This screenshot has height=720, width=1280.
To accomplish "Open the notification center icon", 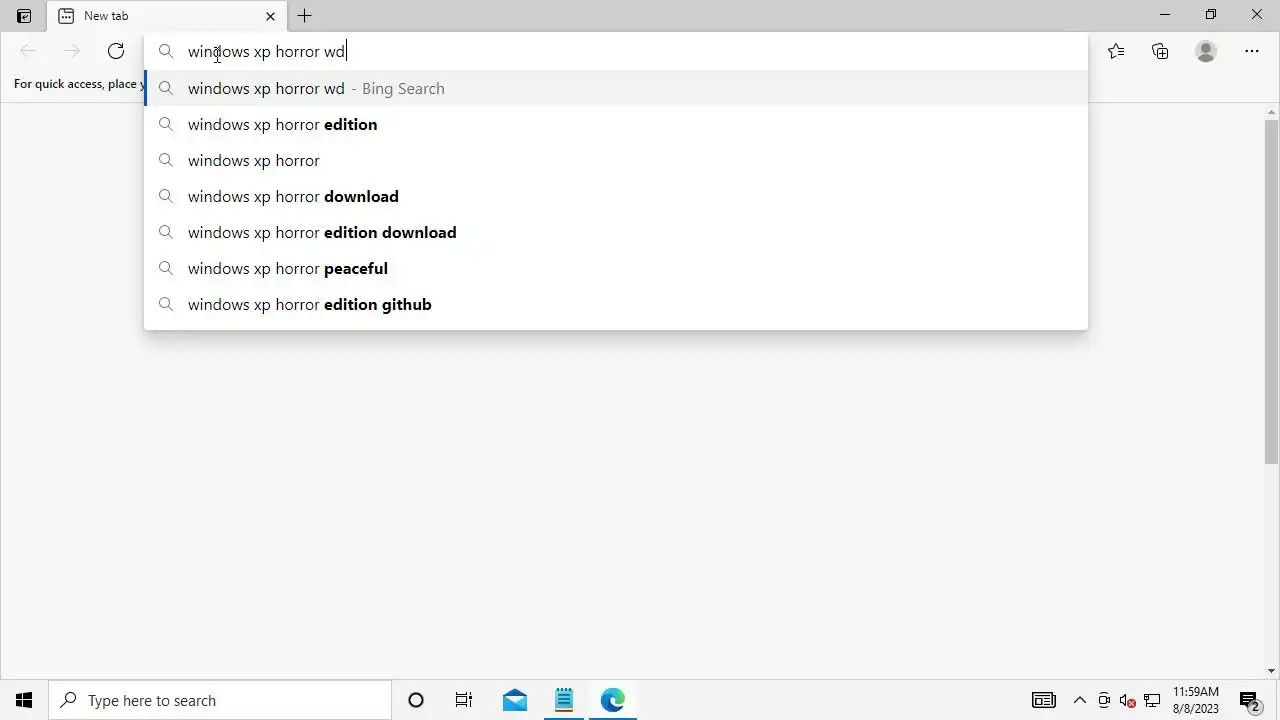I will point(1250,700).
